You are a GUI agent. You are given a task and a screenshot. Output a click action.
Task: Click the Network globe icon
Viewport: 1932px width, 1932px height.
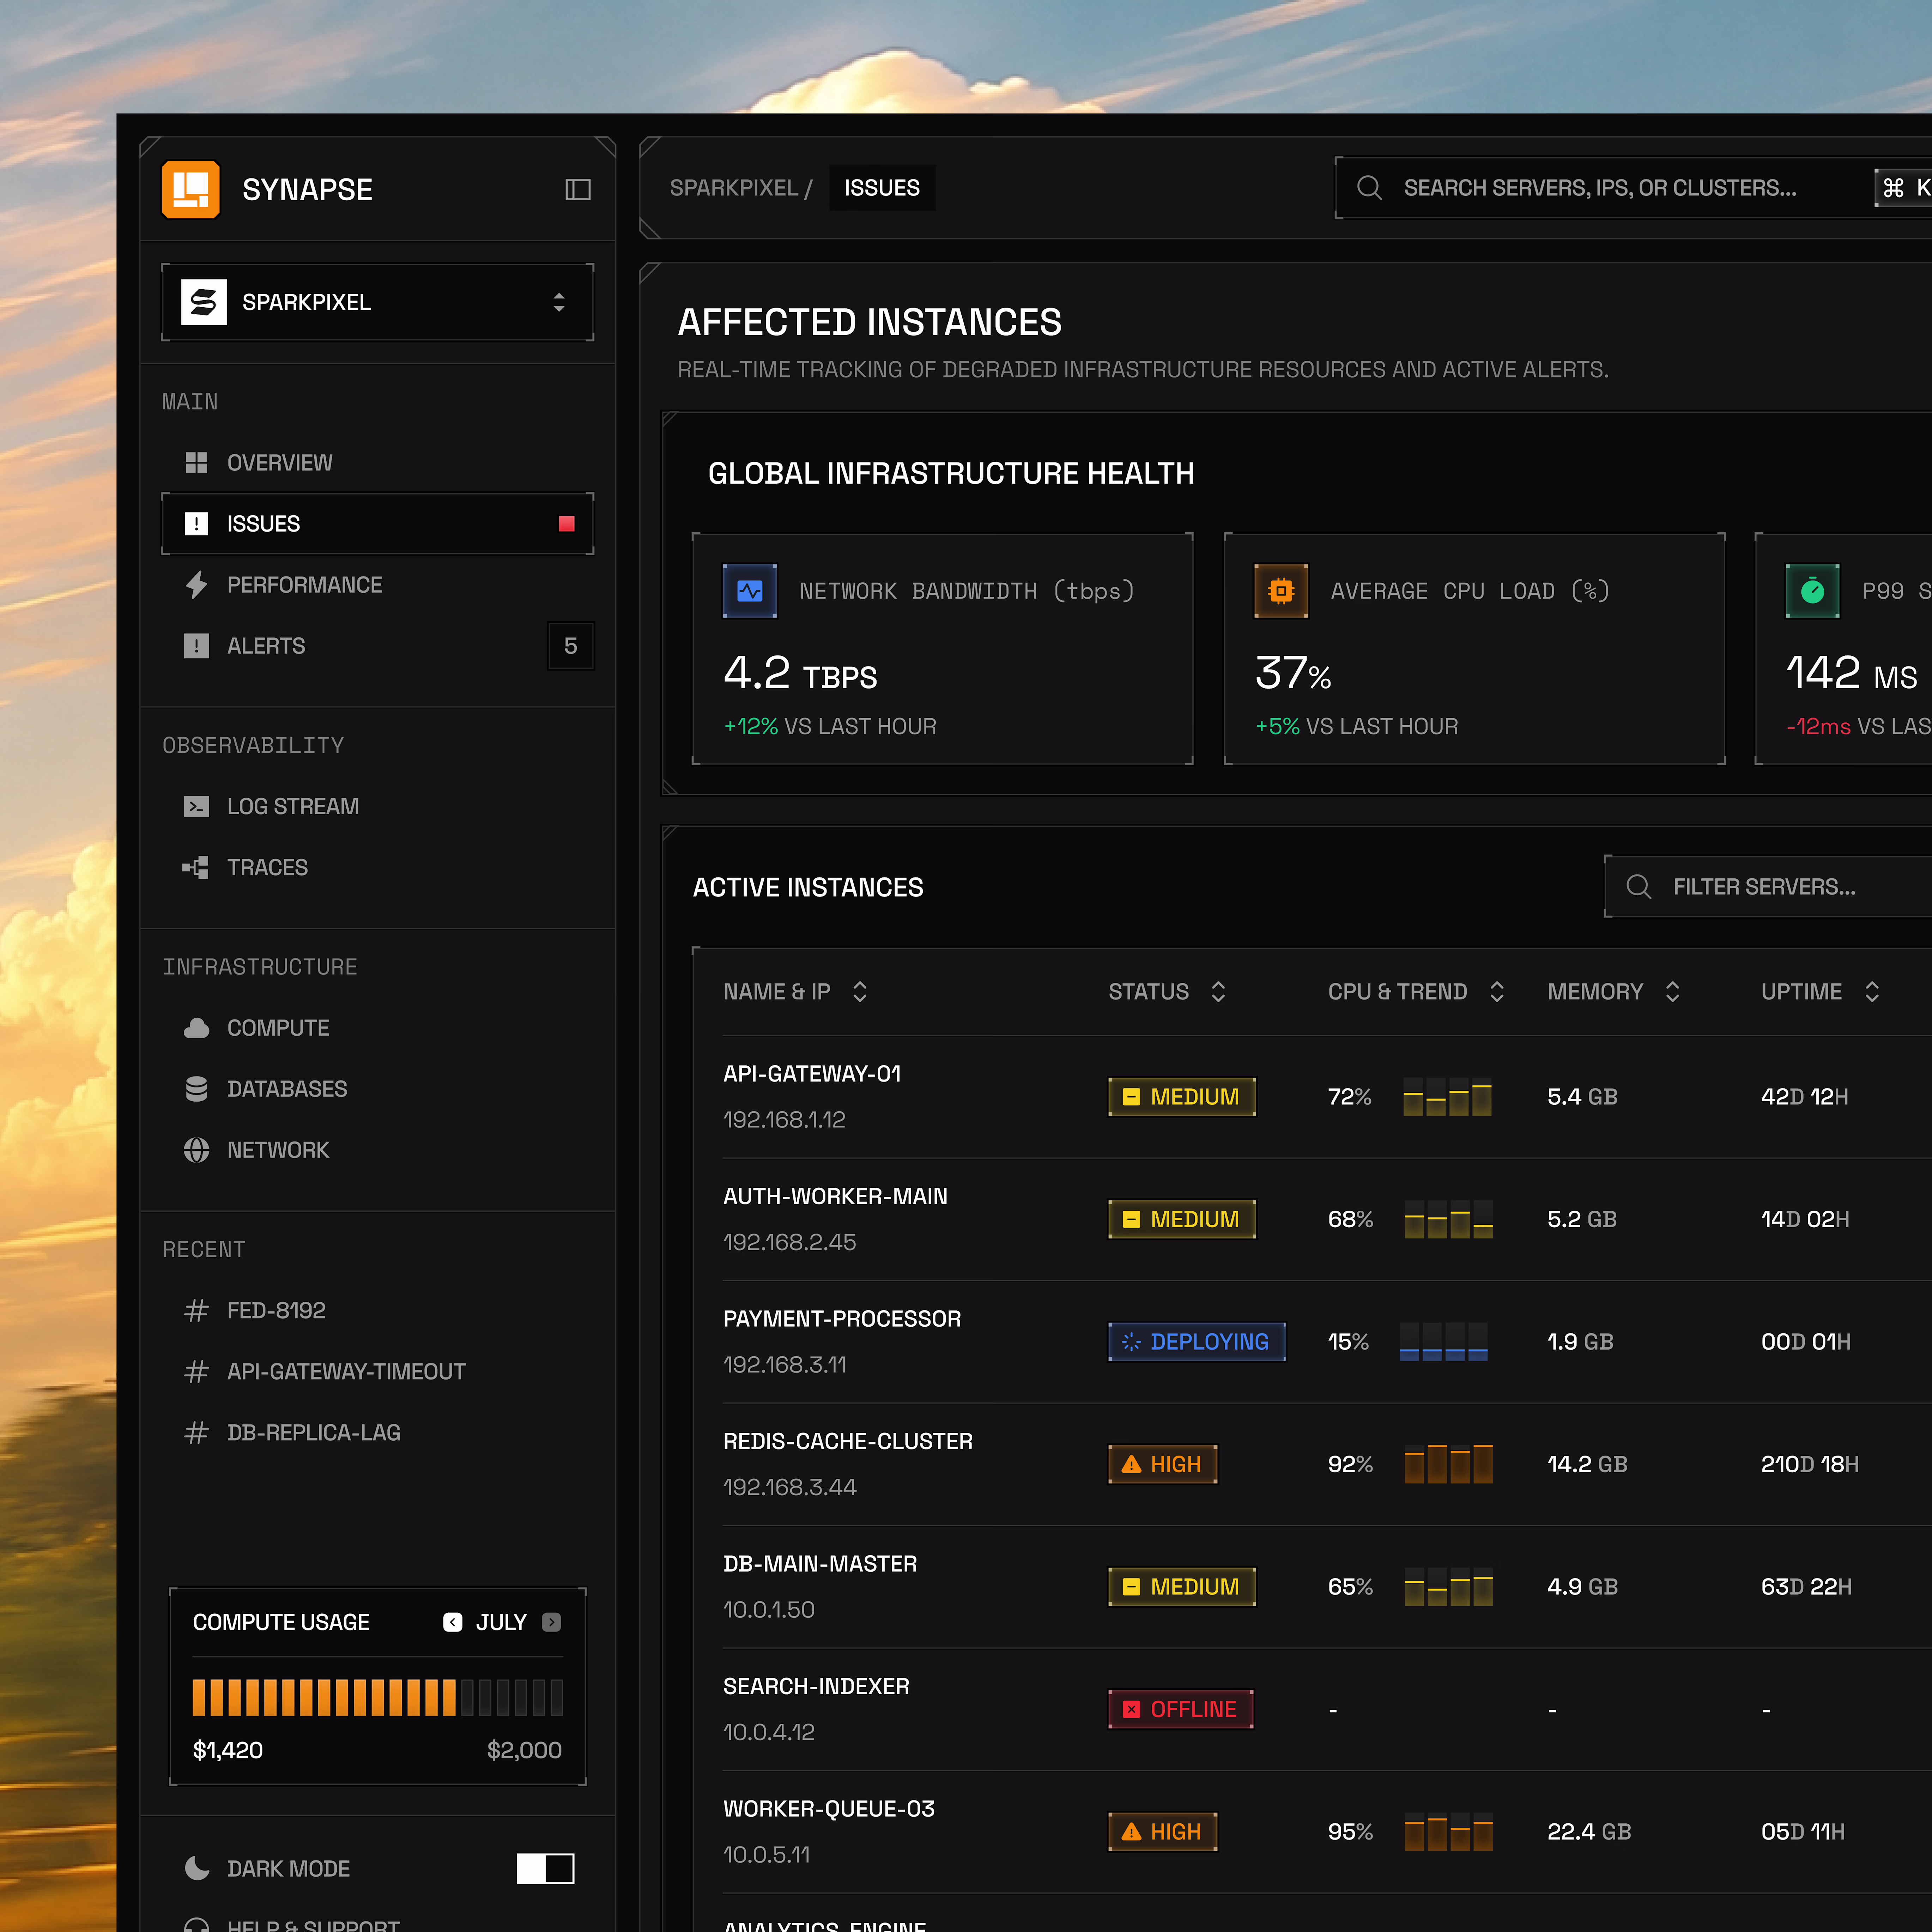tap(197, 1150)
